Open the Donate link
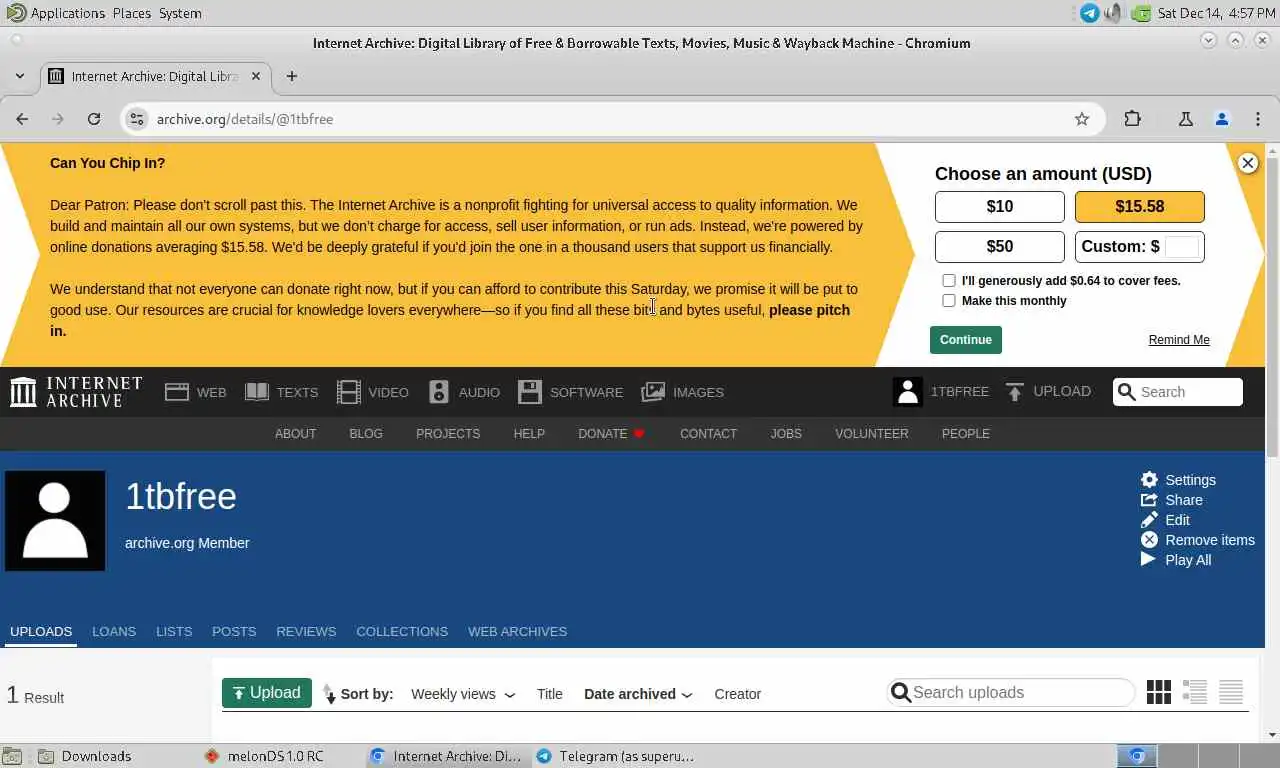 tap(611, 434)
